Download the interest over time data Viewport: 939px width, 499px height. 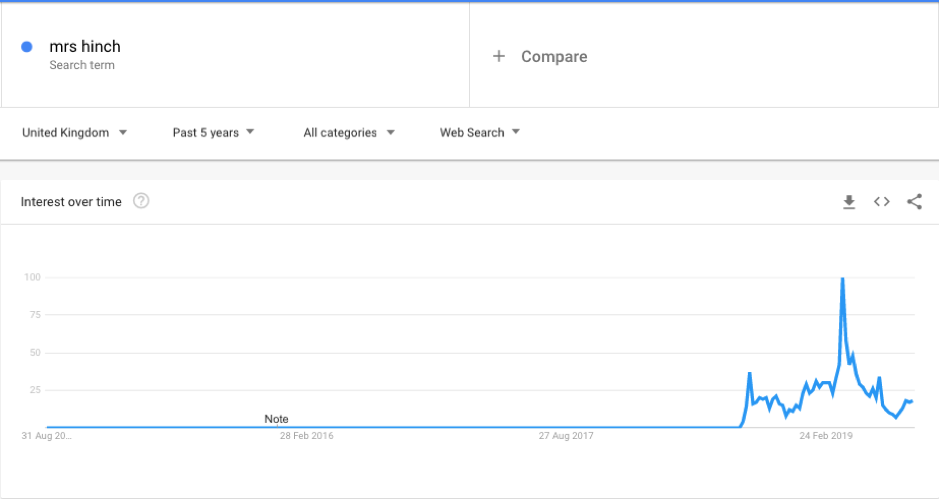849,202
